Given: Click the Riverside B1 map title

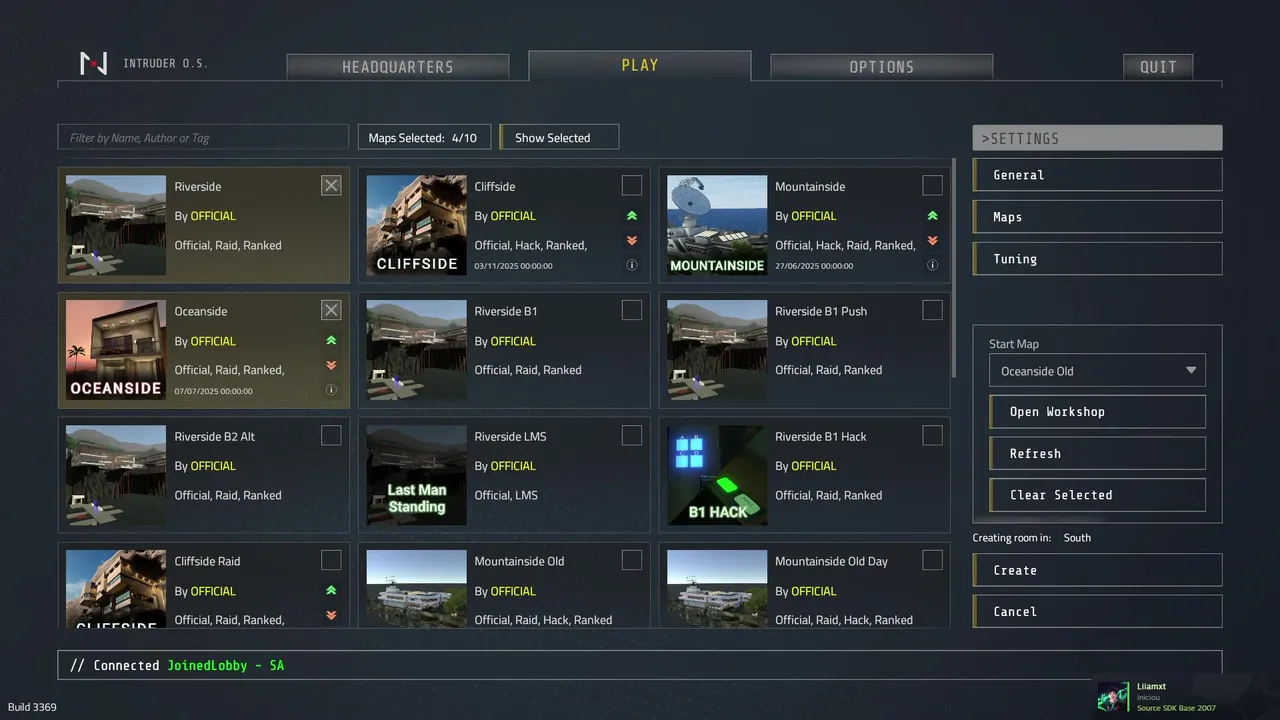Looking at the screenshot, I should pyautogui.click(x=506, y=311).
